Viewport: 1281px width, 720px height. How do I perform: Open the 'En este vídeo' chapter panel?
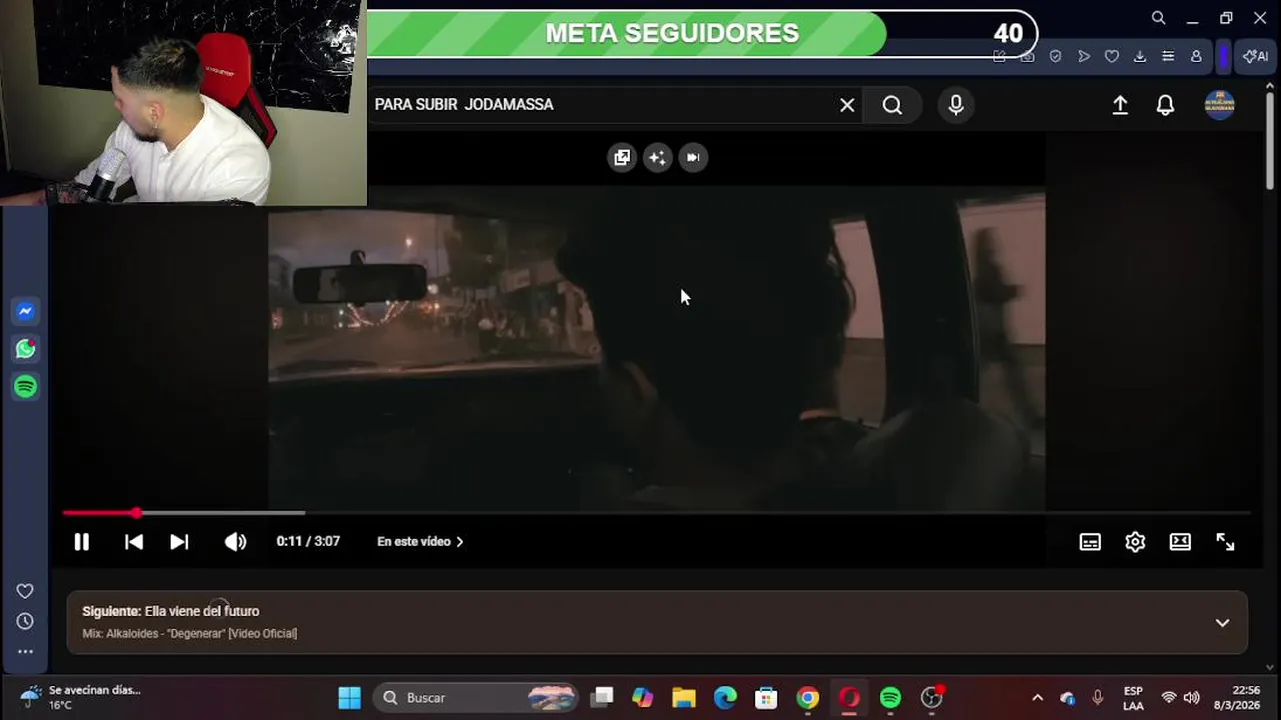pyautogui.click(x=420, y=541)
